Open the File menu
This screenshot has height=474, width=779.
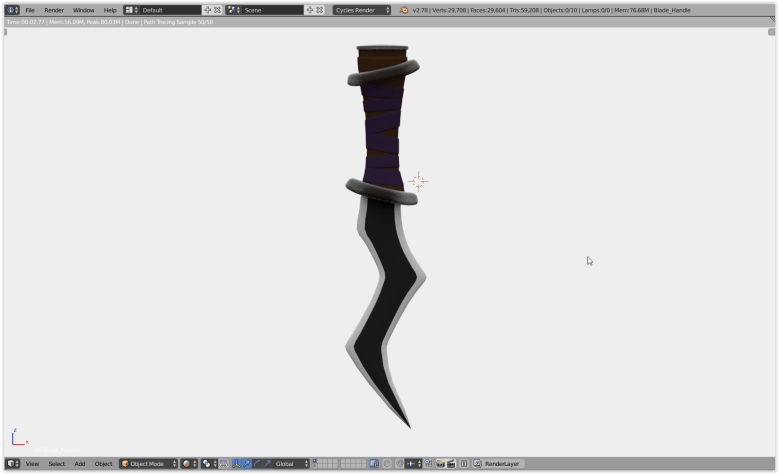30,10
